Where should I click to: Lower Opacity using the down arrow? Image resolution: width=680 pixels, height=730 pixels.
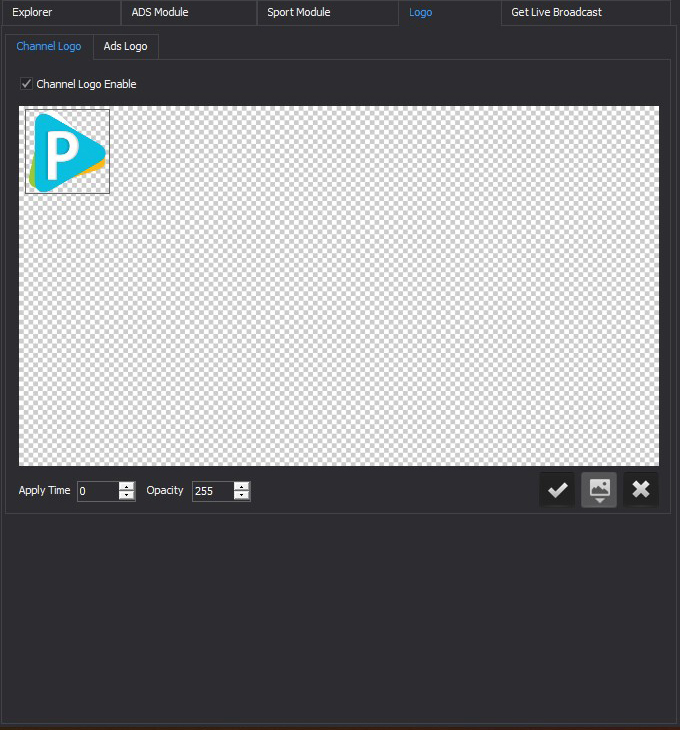(242, 495)
